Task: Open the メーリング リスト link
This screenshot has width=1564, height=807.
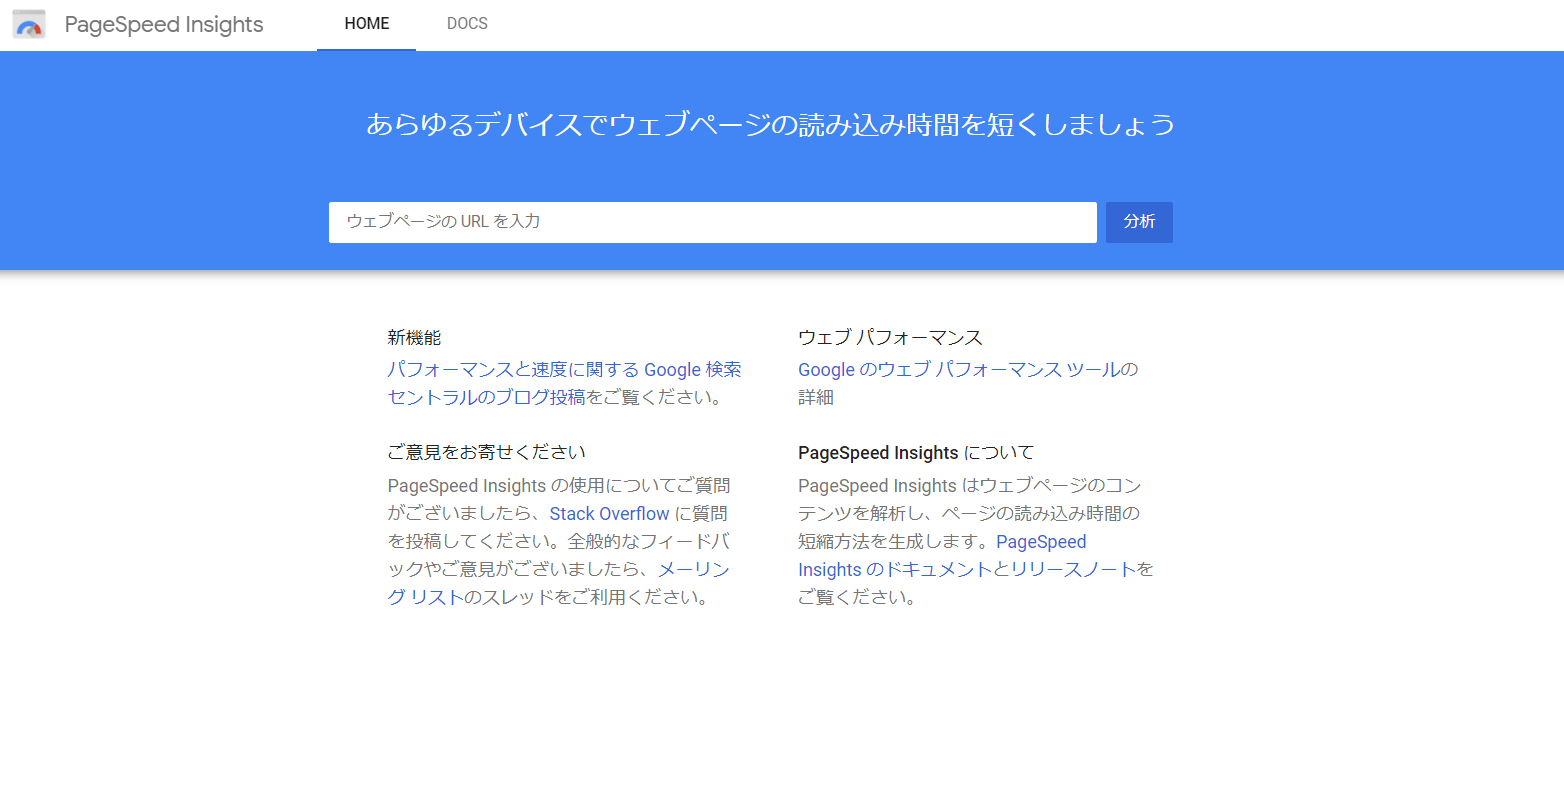Action: (x=693, y=570)
